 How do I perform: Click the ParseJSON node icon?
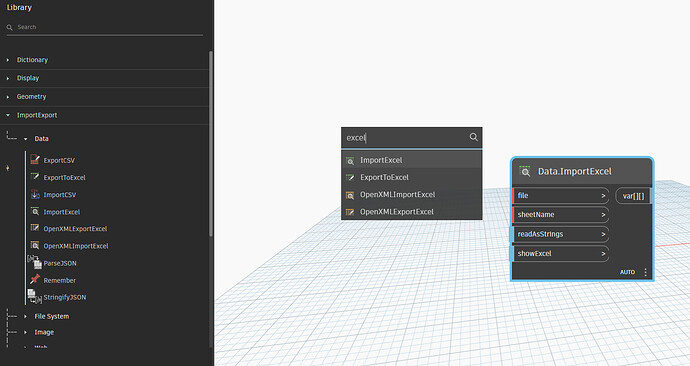(x=35, y=262)
